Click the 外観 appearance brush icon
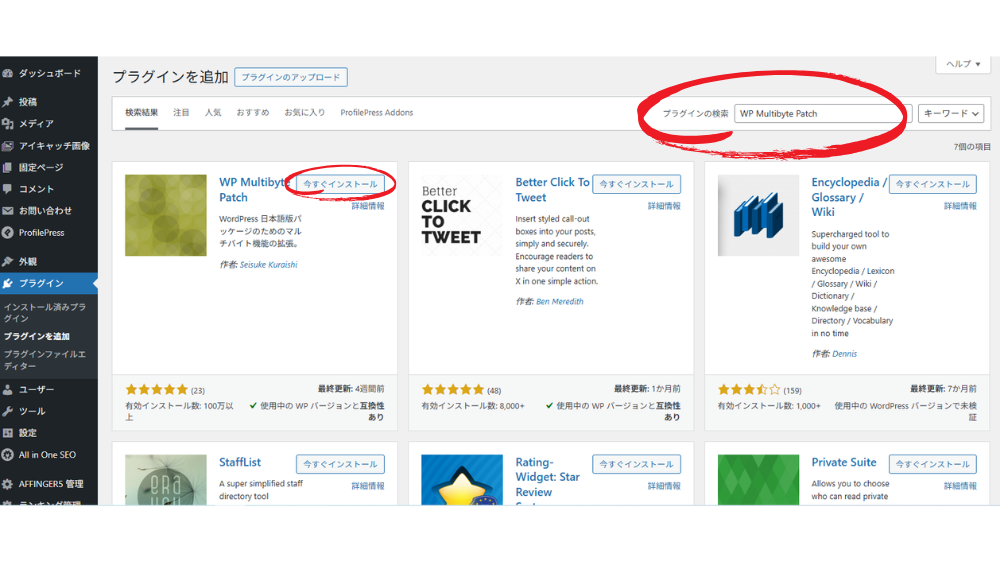Viewport: 1000px width, 562px height. coord(8,262)
